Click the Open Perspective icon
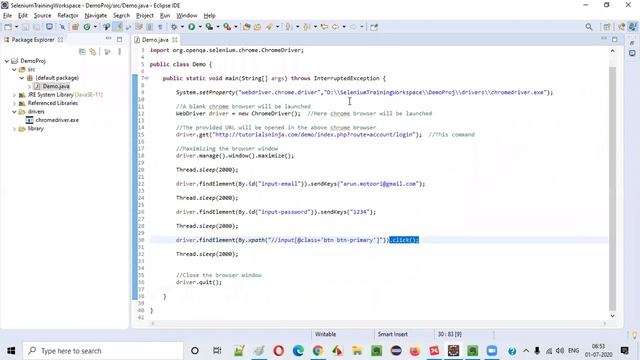This screenshot has height=360, width=640. coord(607,27)
